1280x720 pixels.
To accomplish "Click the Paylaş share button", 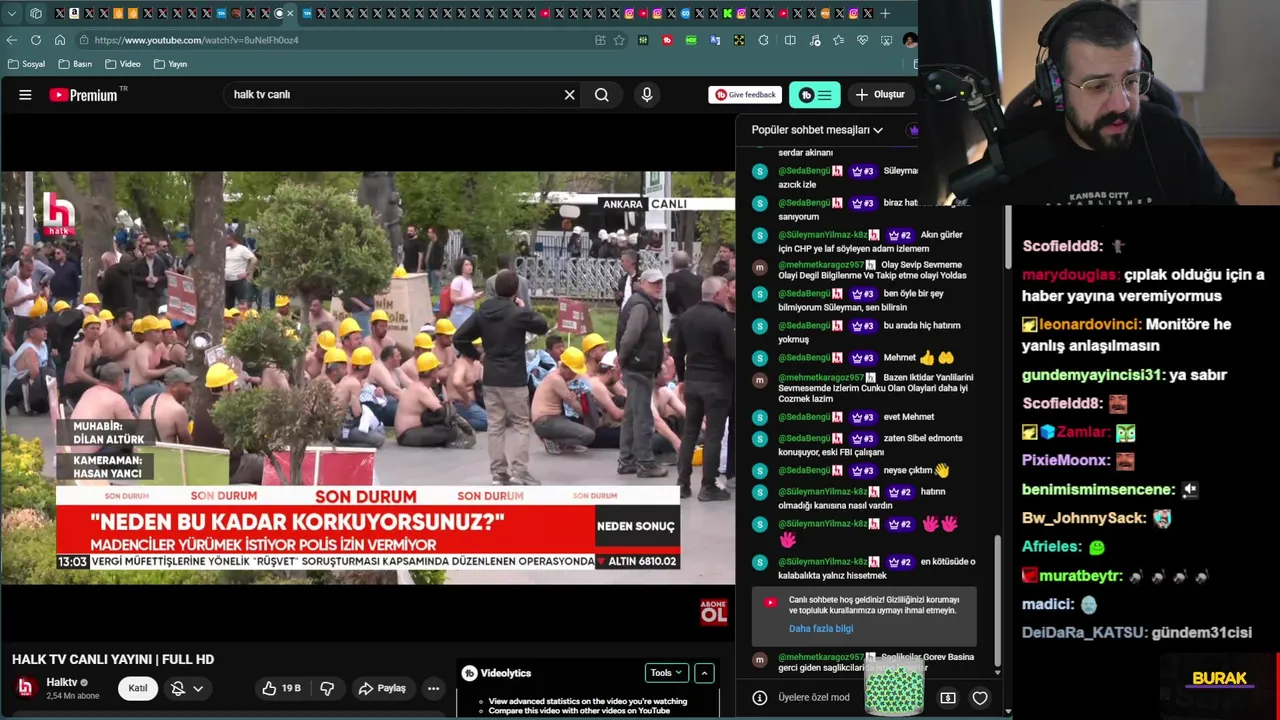I will pos(381,688).
